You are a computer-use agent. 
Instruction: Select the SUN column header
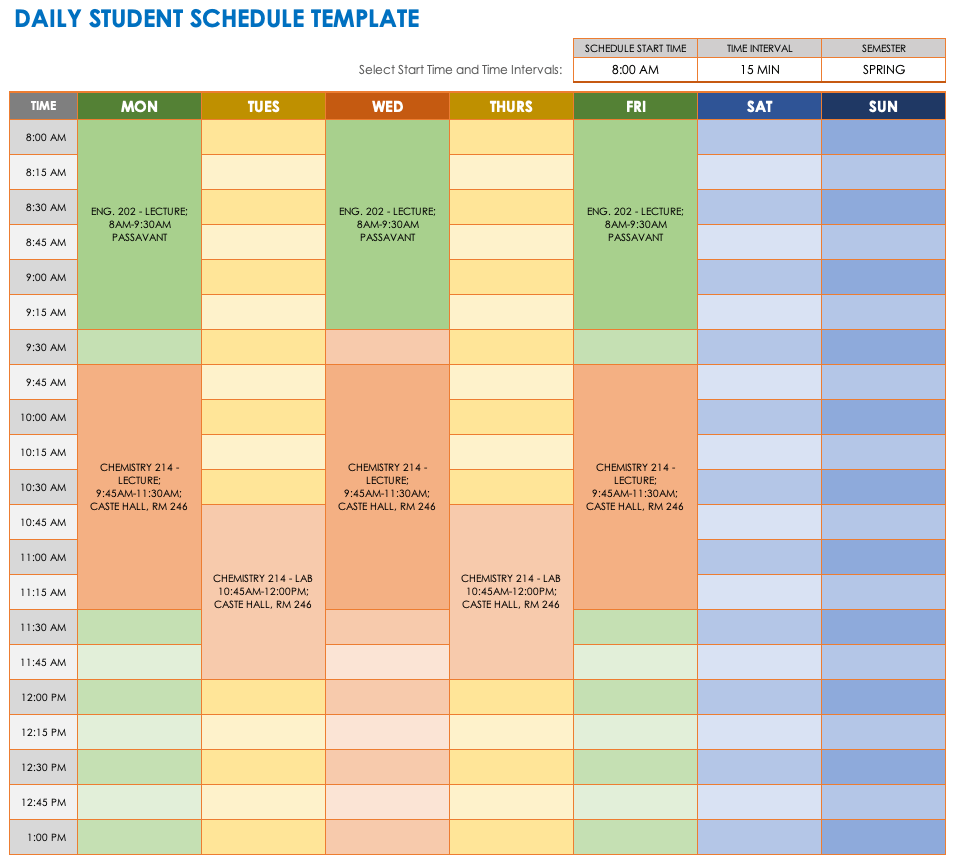883,106
